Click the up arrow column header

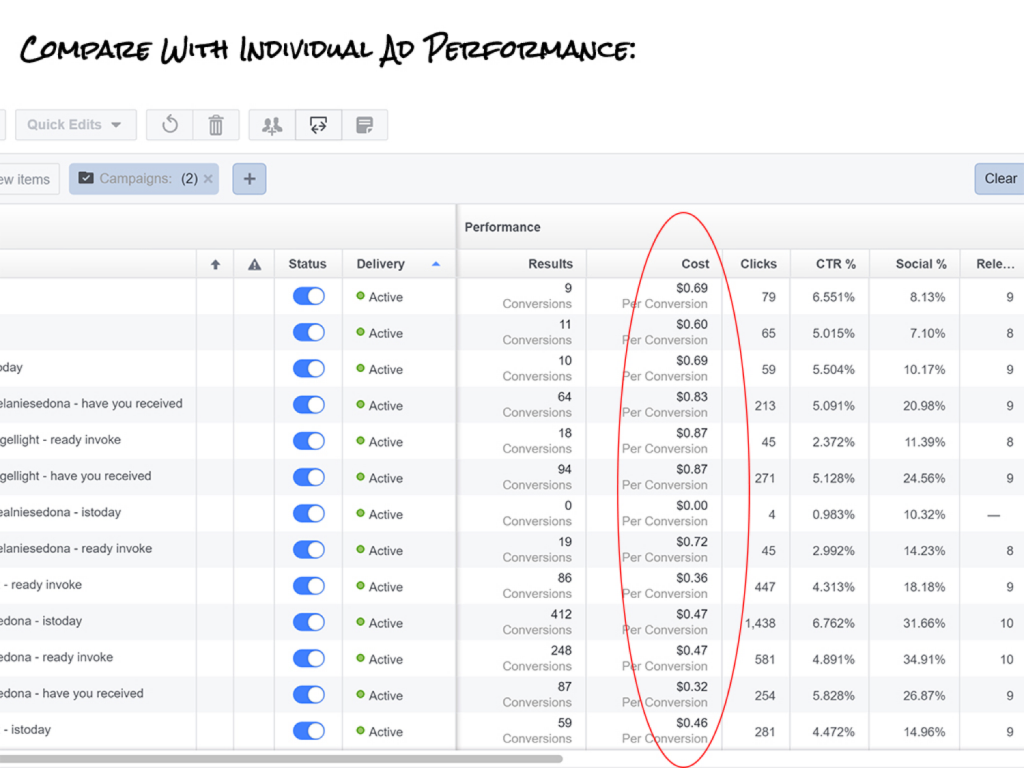(215, 264)
